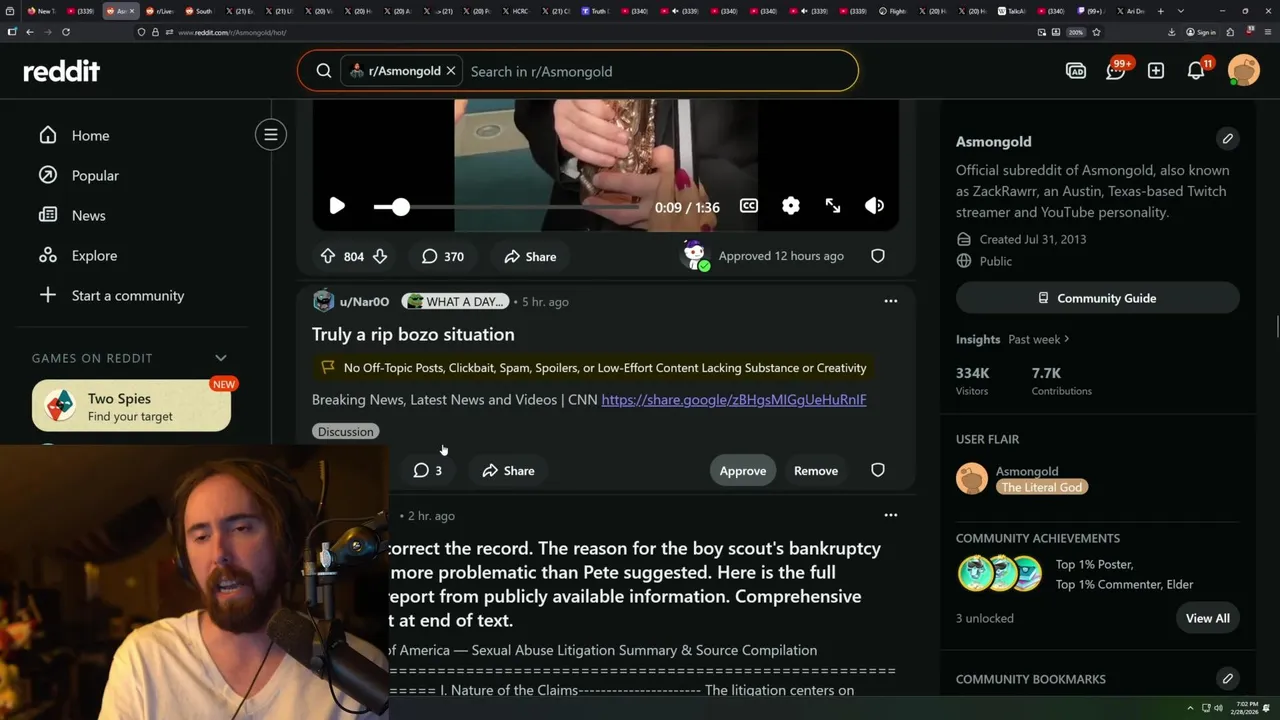Remove the r/Asmongold search filter
Screen dimensions: 1280x720
click(x=451, y=71)
